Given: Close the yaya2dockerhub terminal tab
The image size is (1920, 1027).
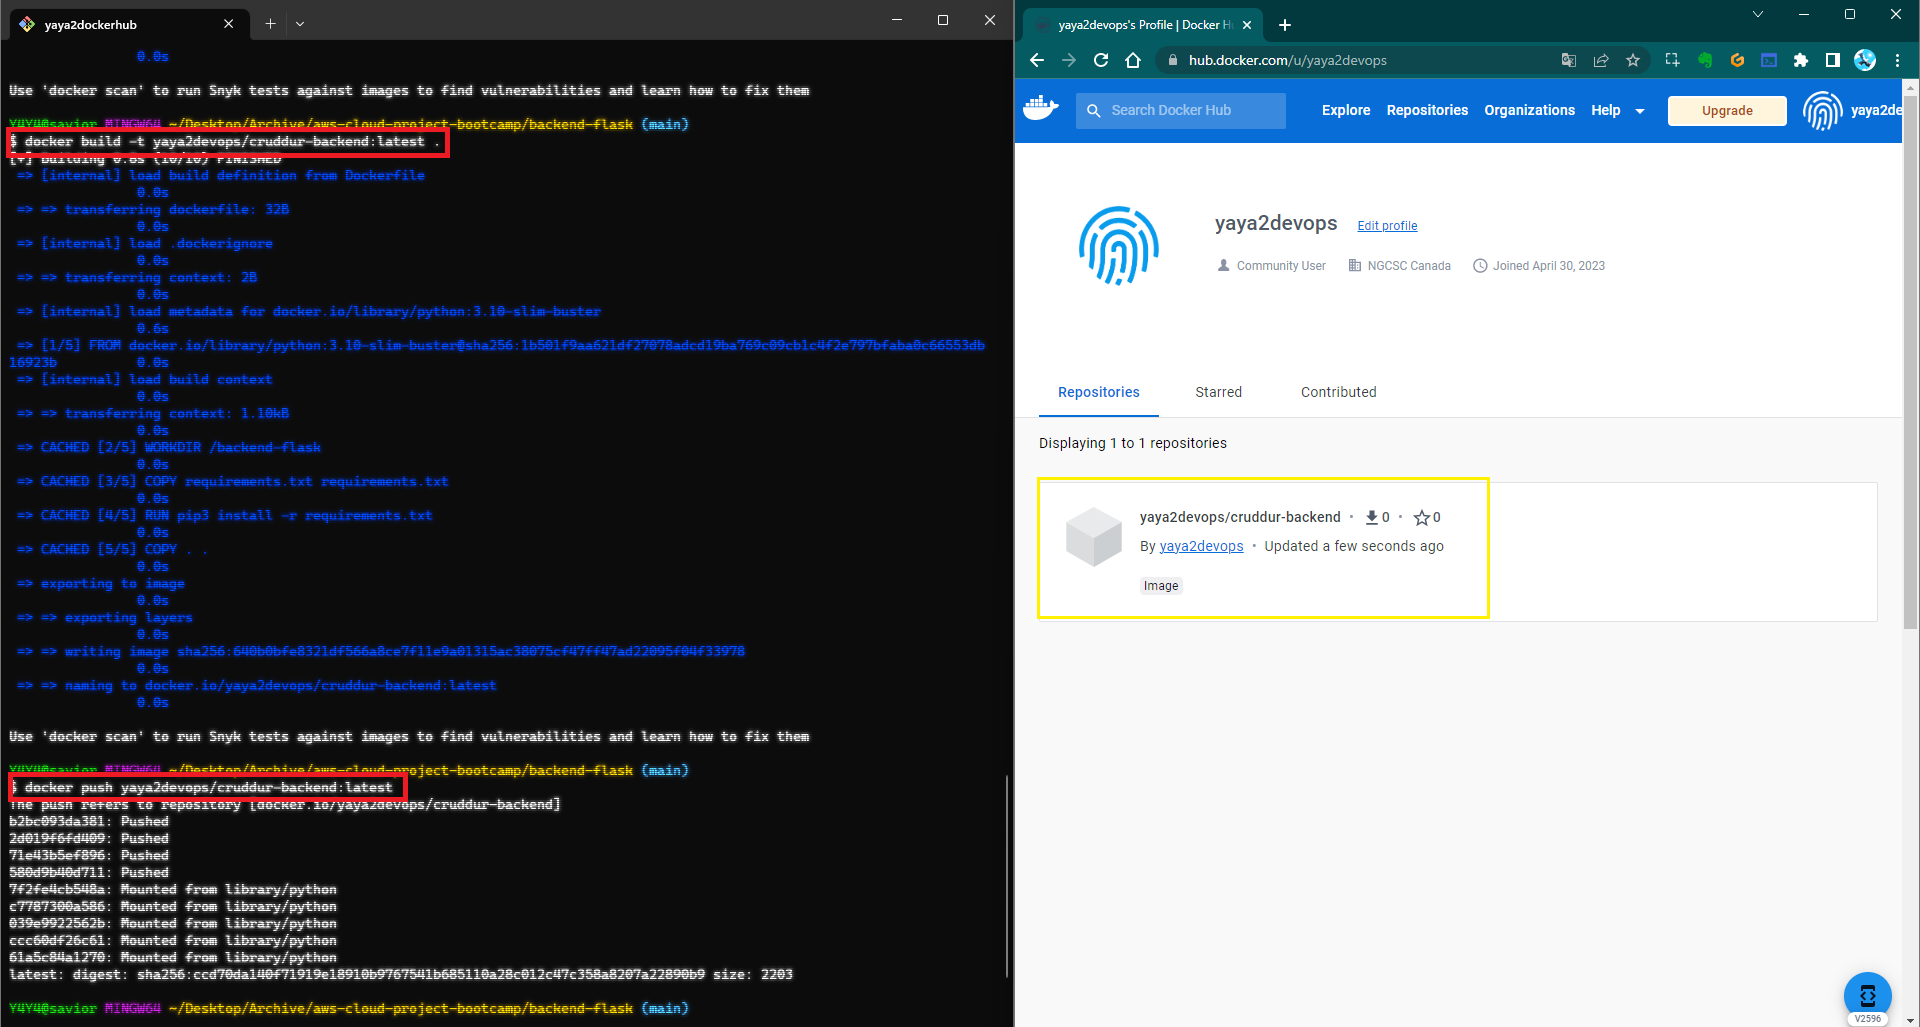Looking at the screenshot, I should (228, 24).
